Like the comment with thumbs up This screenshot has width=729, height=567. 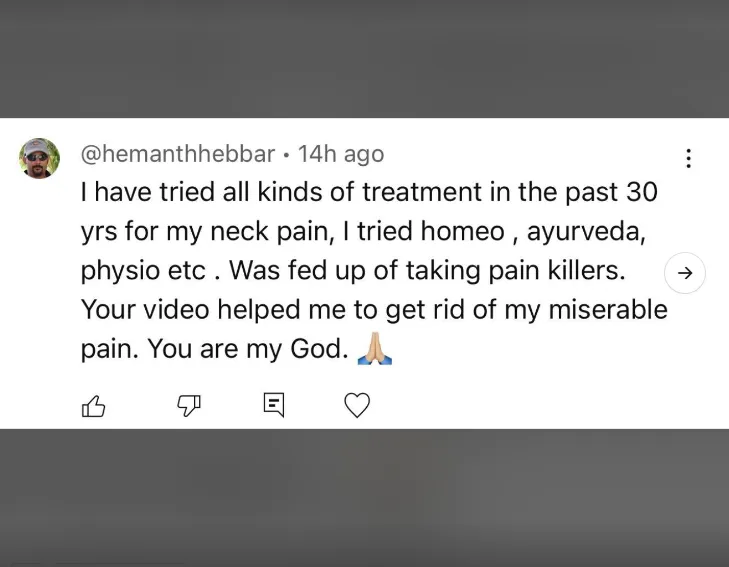point(93,405)
